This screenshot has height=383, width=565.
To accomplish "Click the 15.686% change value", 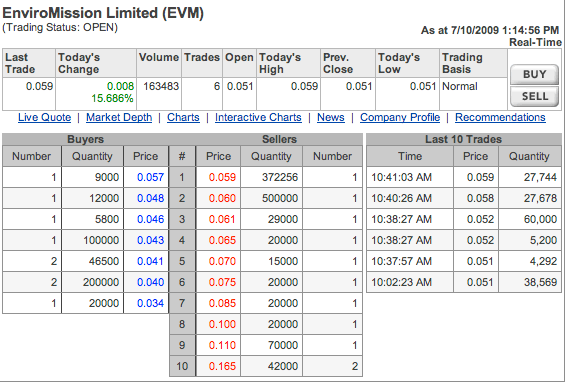I will 112,98.
